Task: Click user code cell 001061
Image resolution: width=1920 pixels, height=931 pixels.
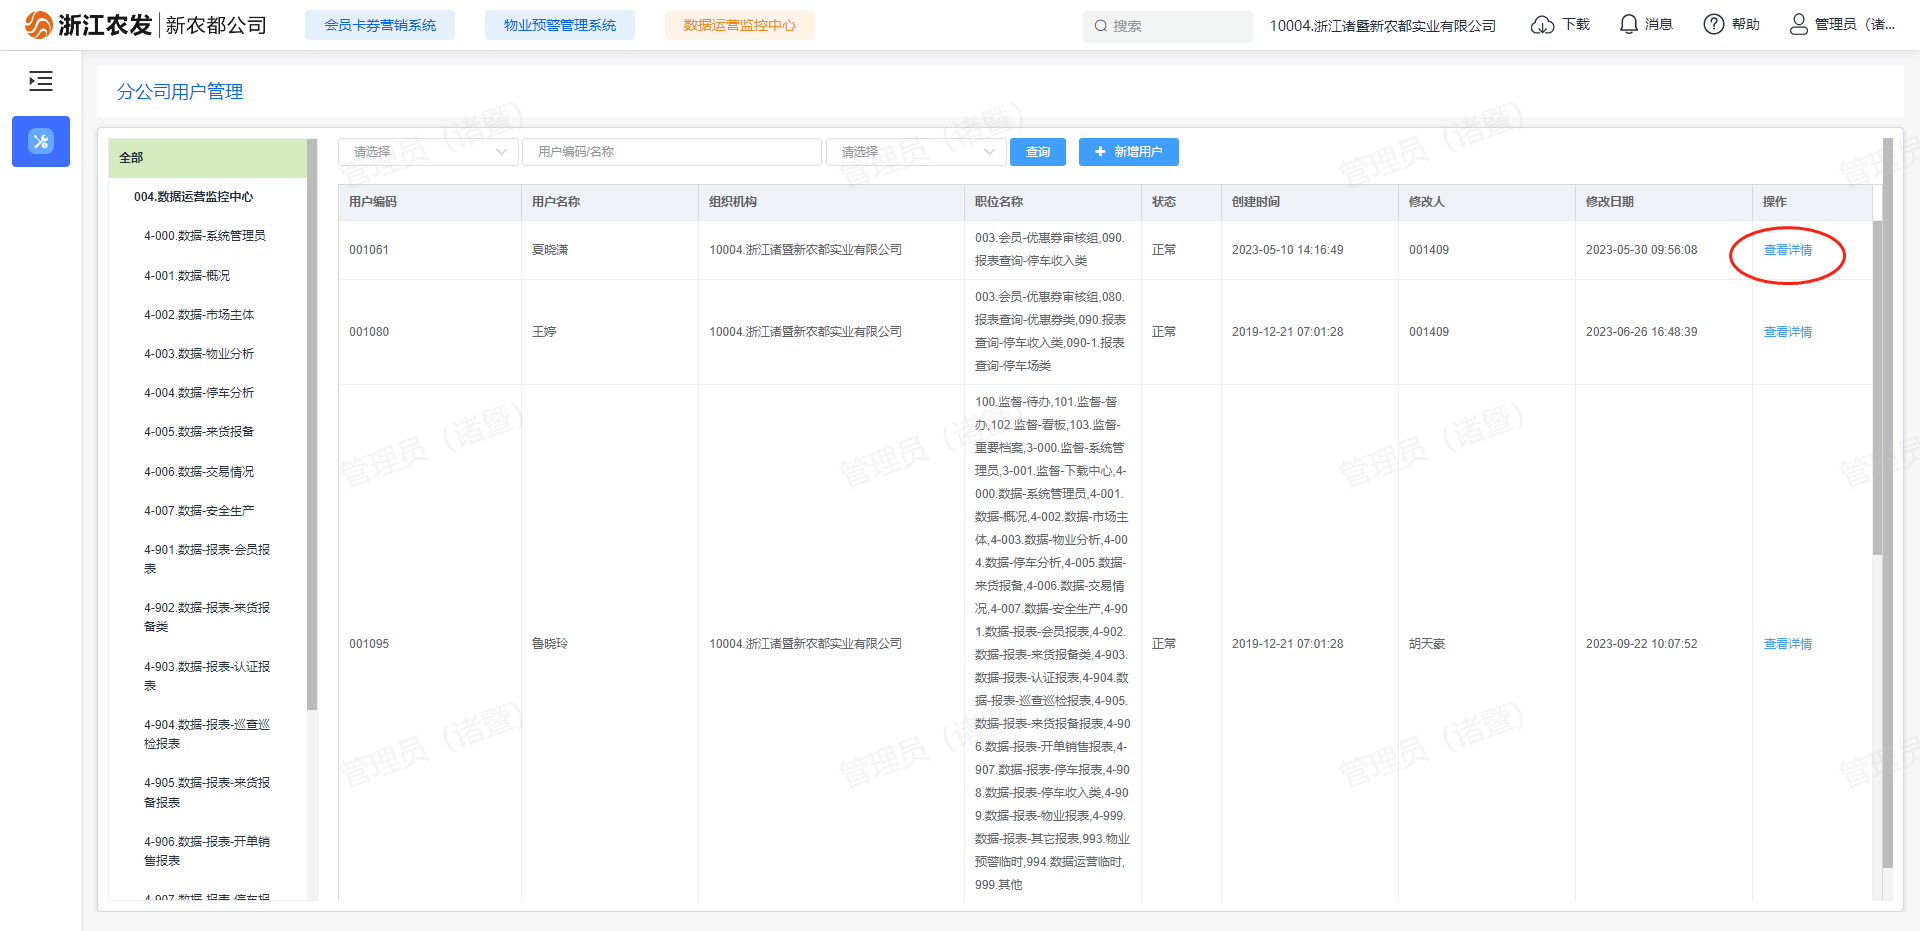Action: 369,250
